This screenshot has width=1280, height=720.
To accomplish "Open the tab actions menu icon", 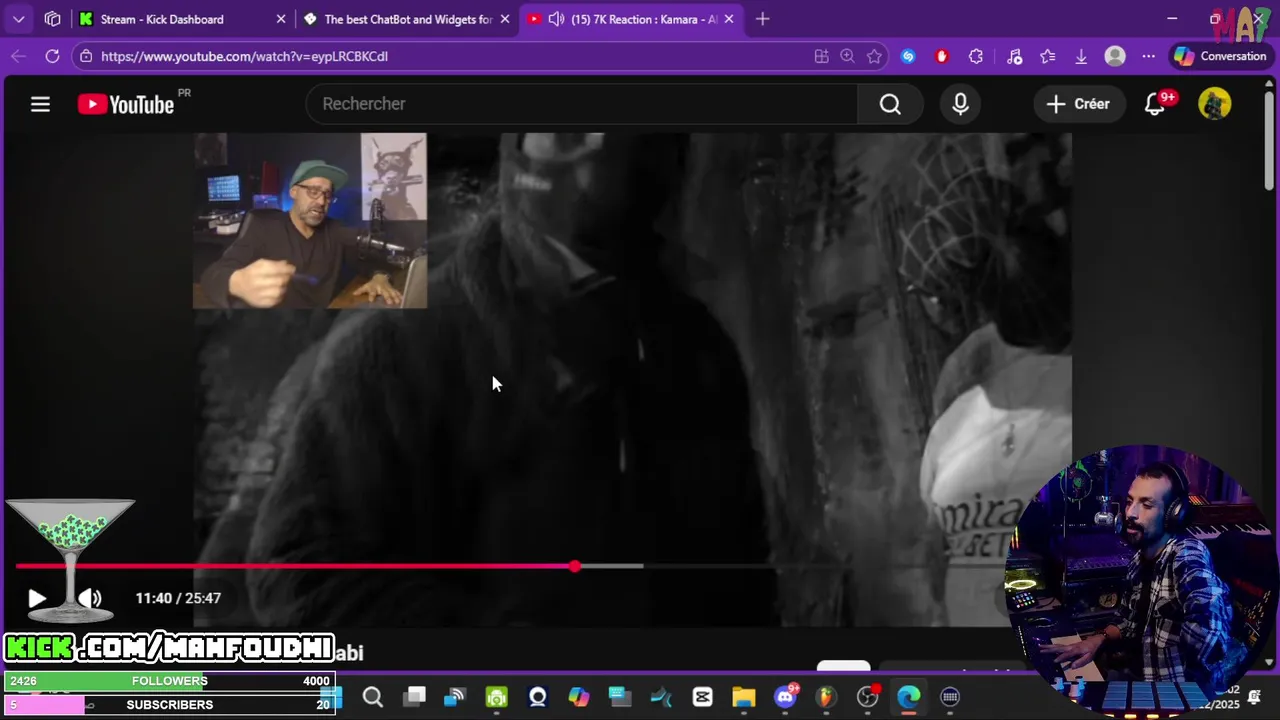I will (53, 19).
